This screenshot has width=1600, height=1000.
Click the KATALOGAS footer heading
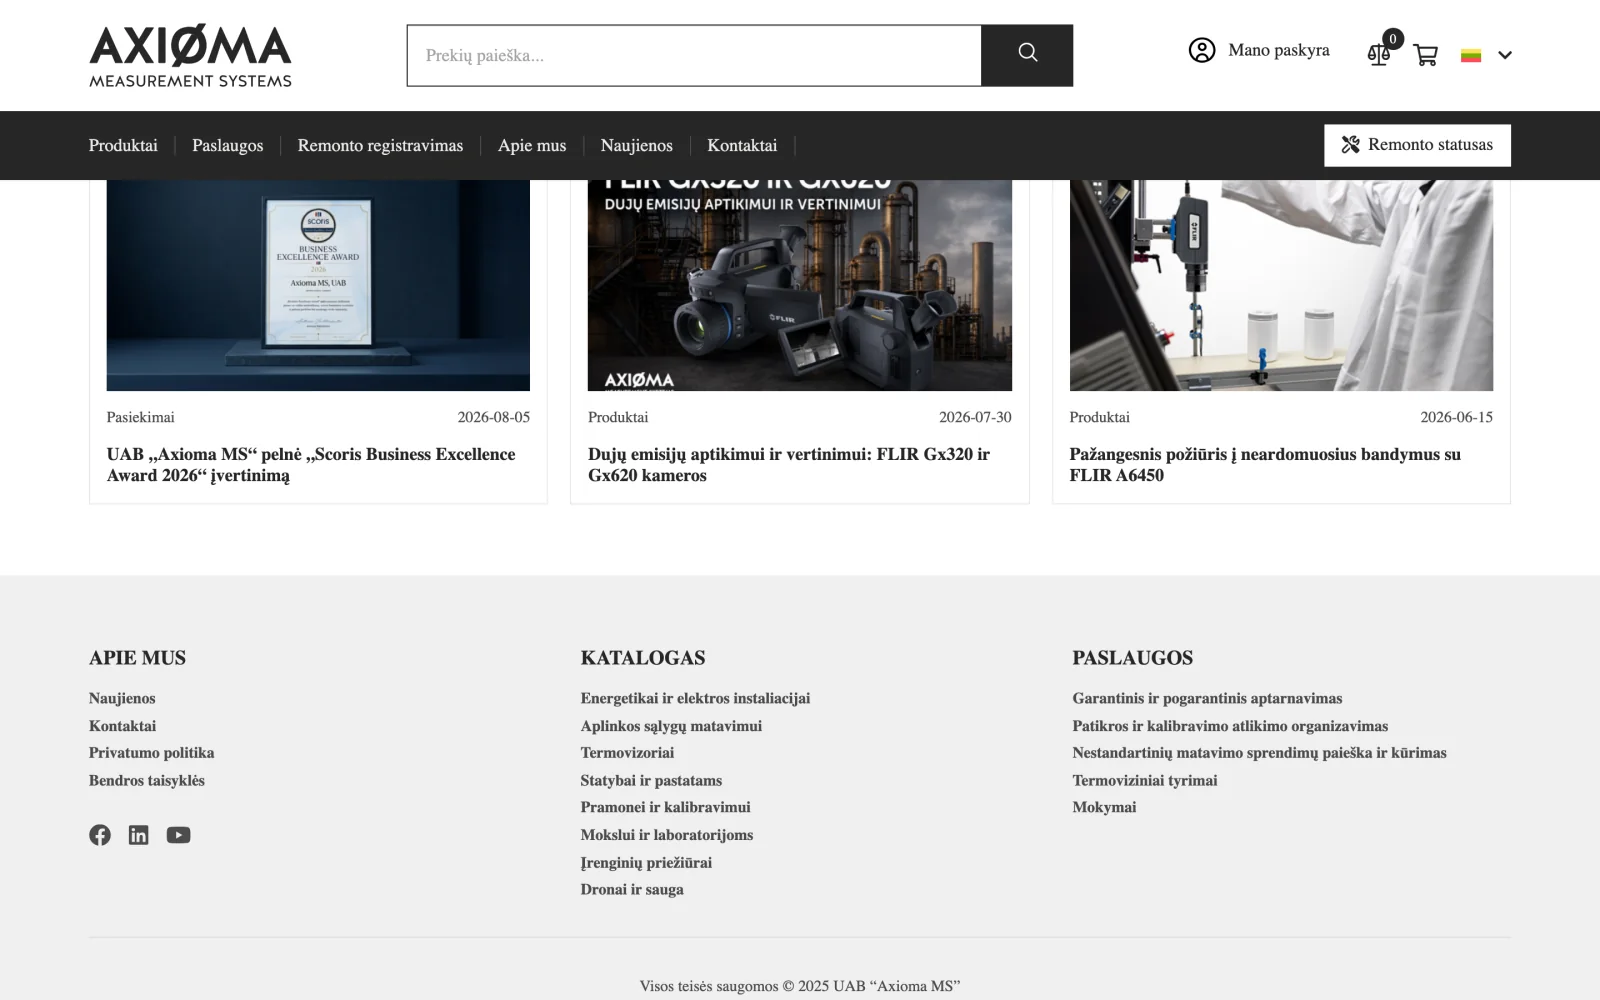click(643, 658)
